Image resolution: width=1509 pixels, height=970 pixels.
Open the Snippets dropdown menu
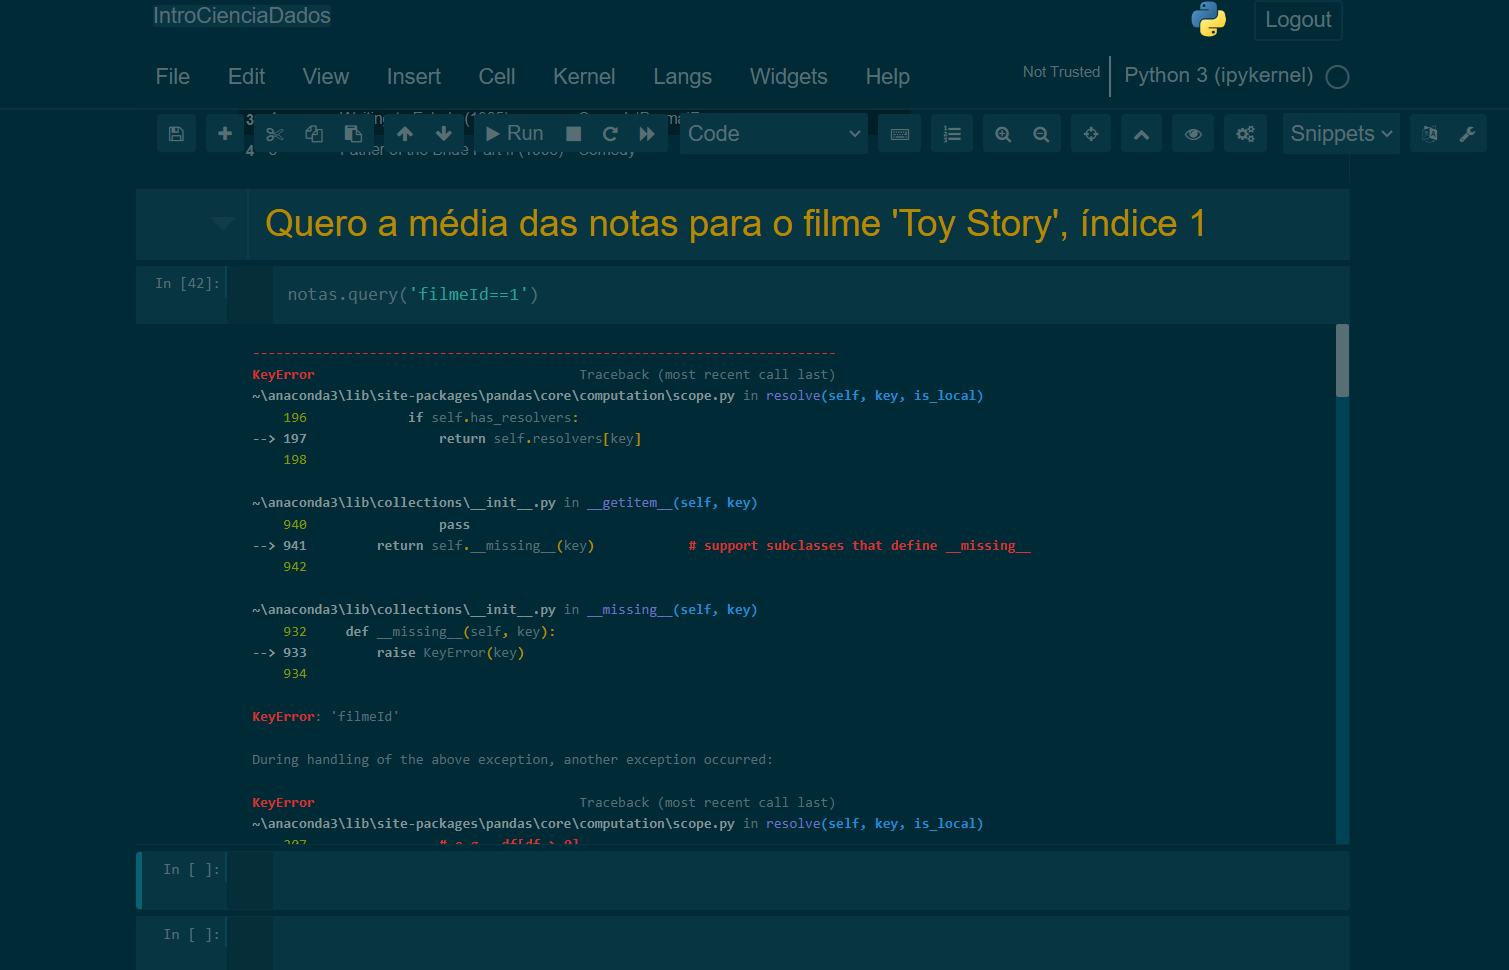(1341, 134)
